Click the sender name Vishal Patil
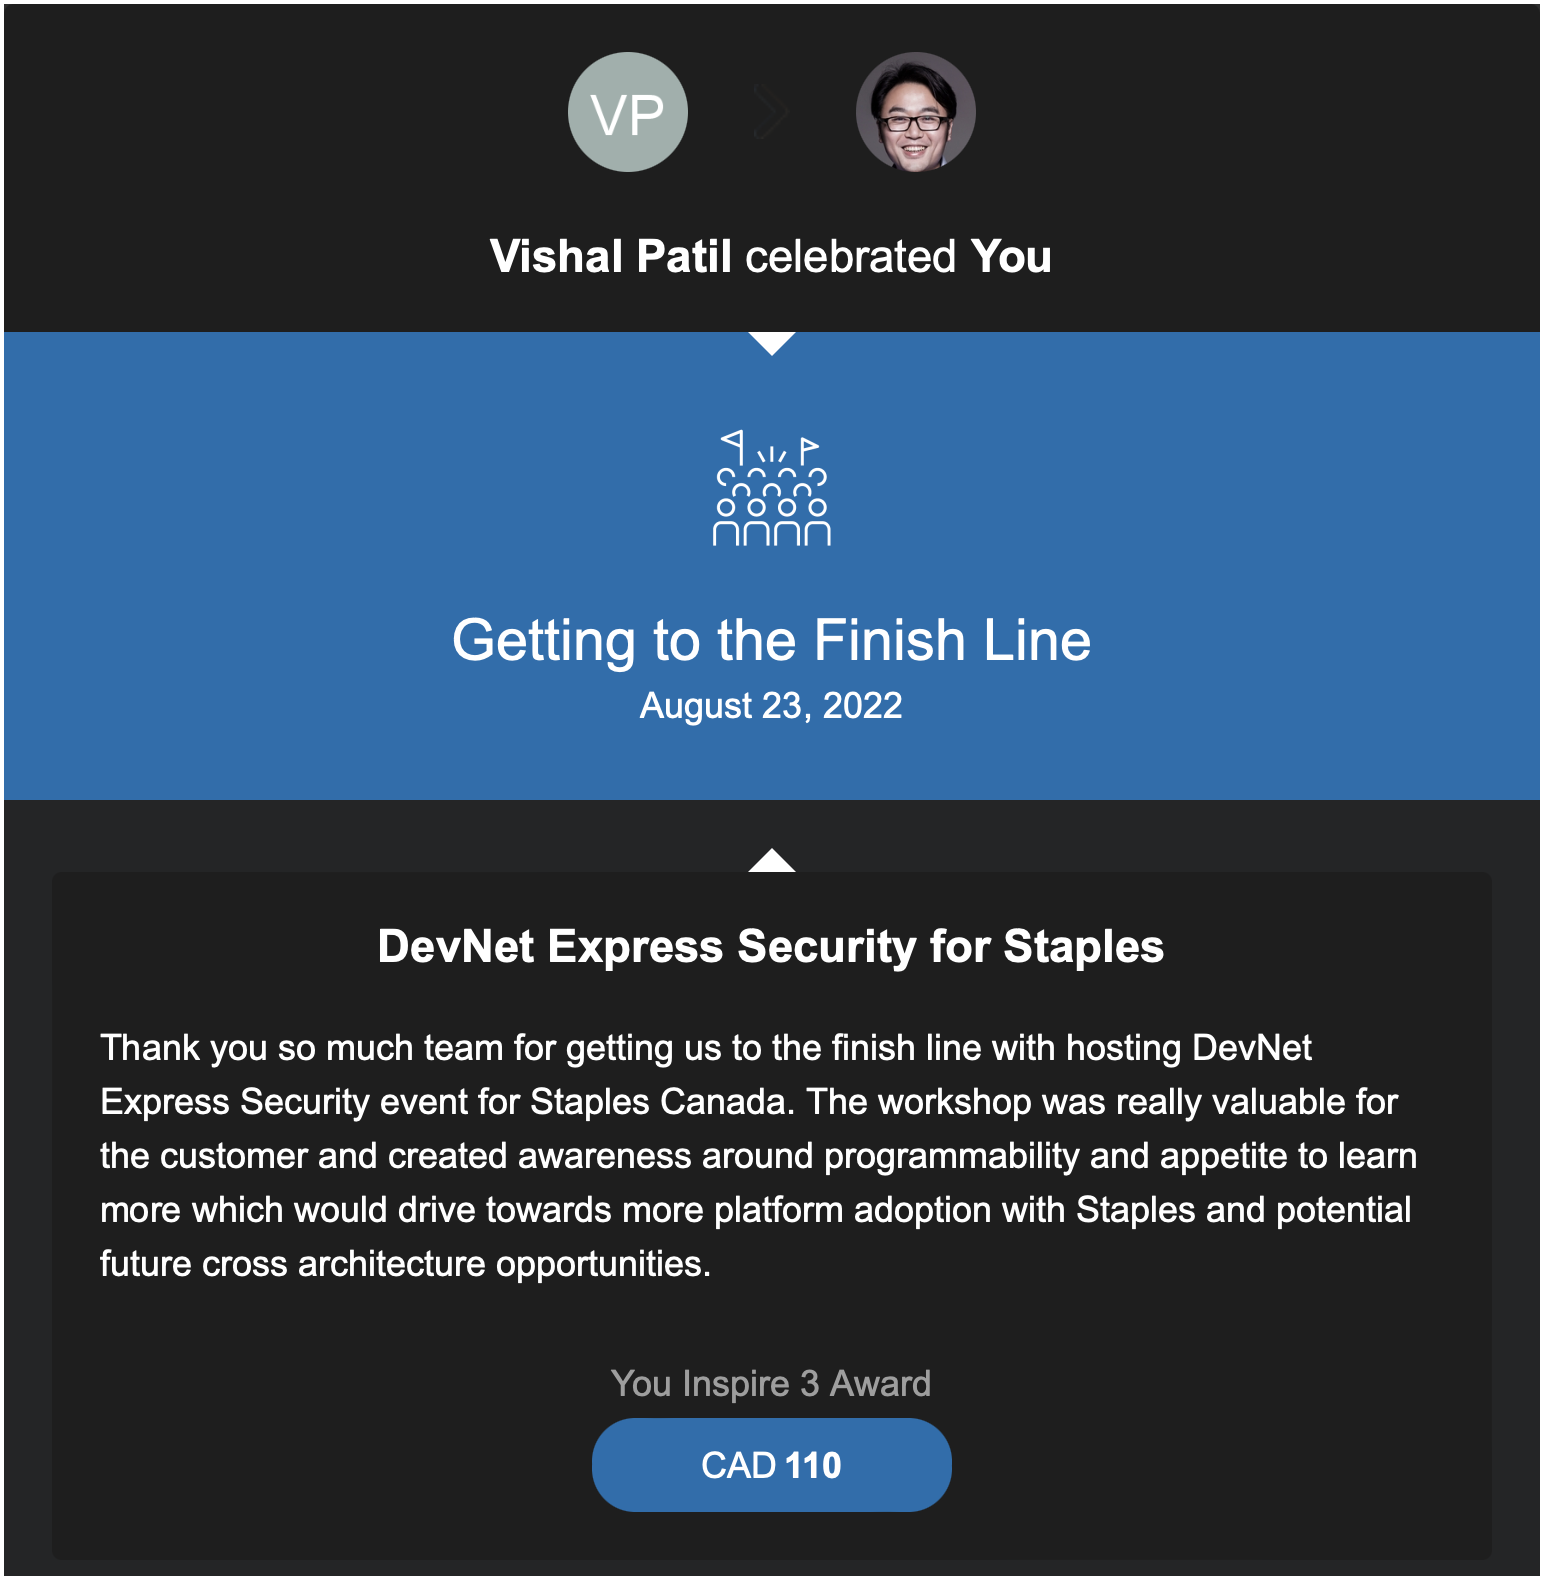Screen dimensions: 1544x1580 tap(611, 256)
